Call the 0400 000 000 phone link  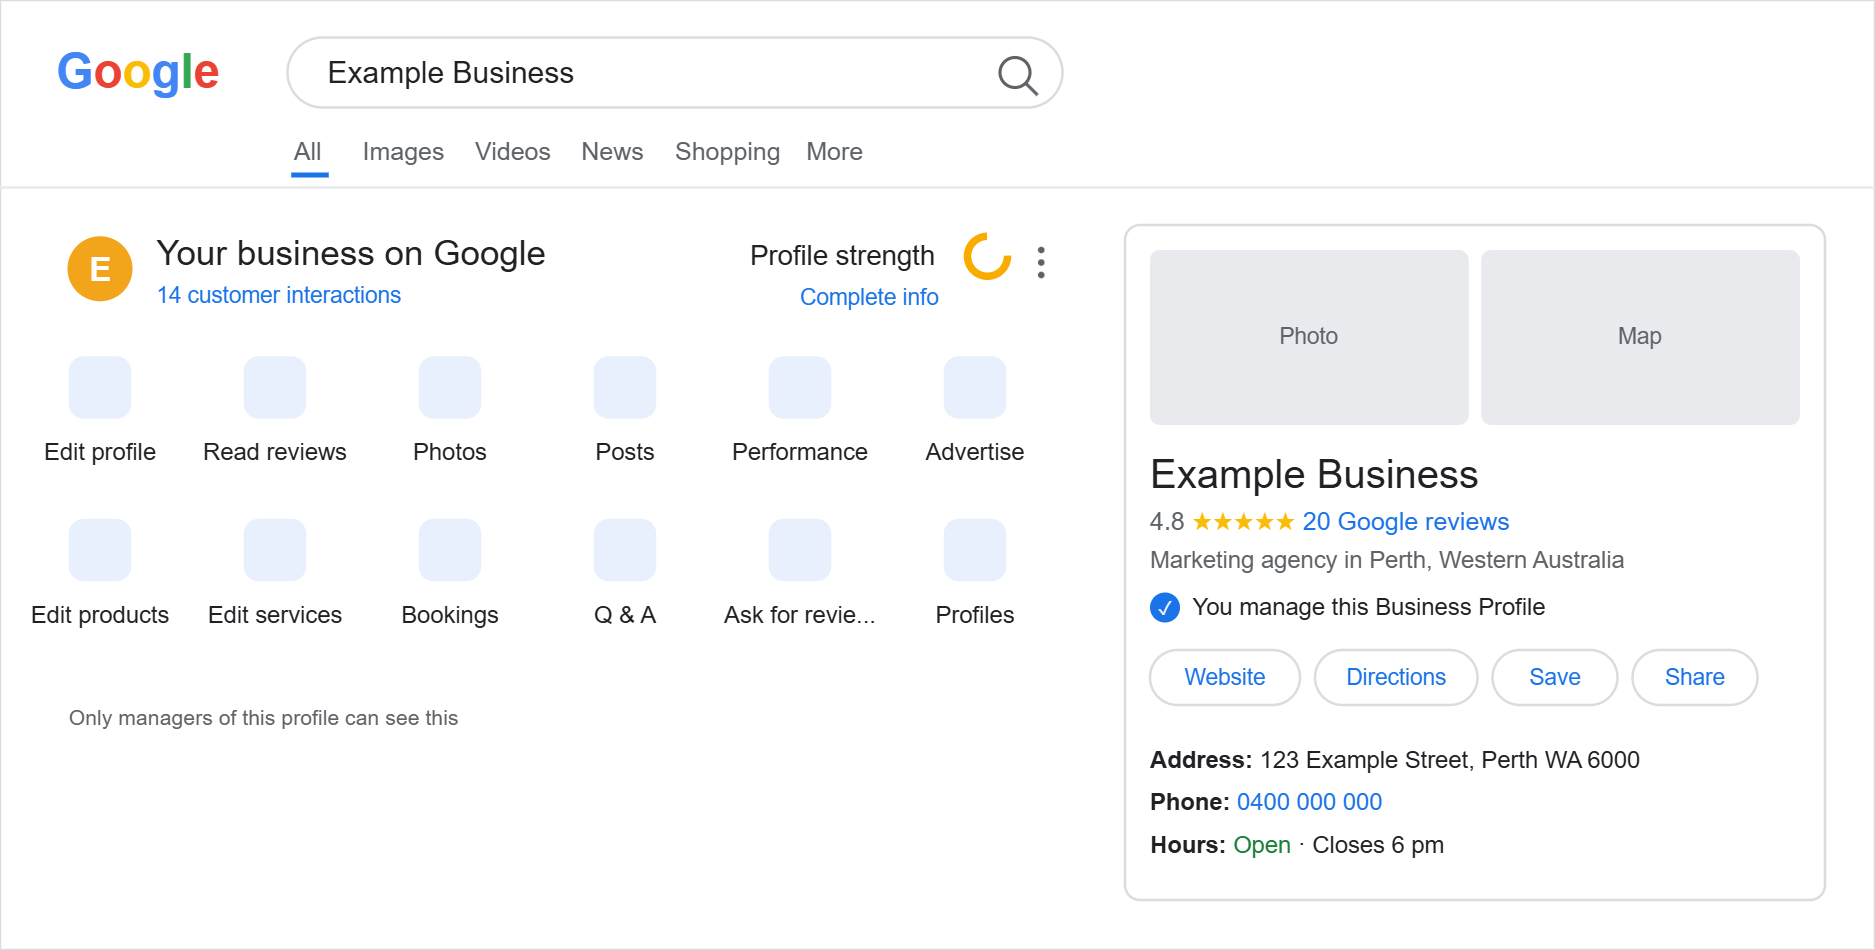click(x=1309, y=802)
